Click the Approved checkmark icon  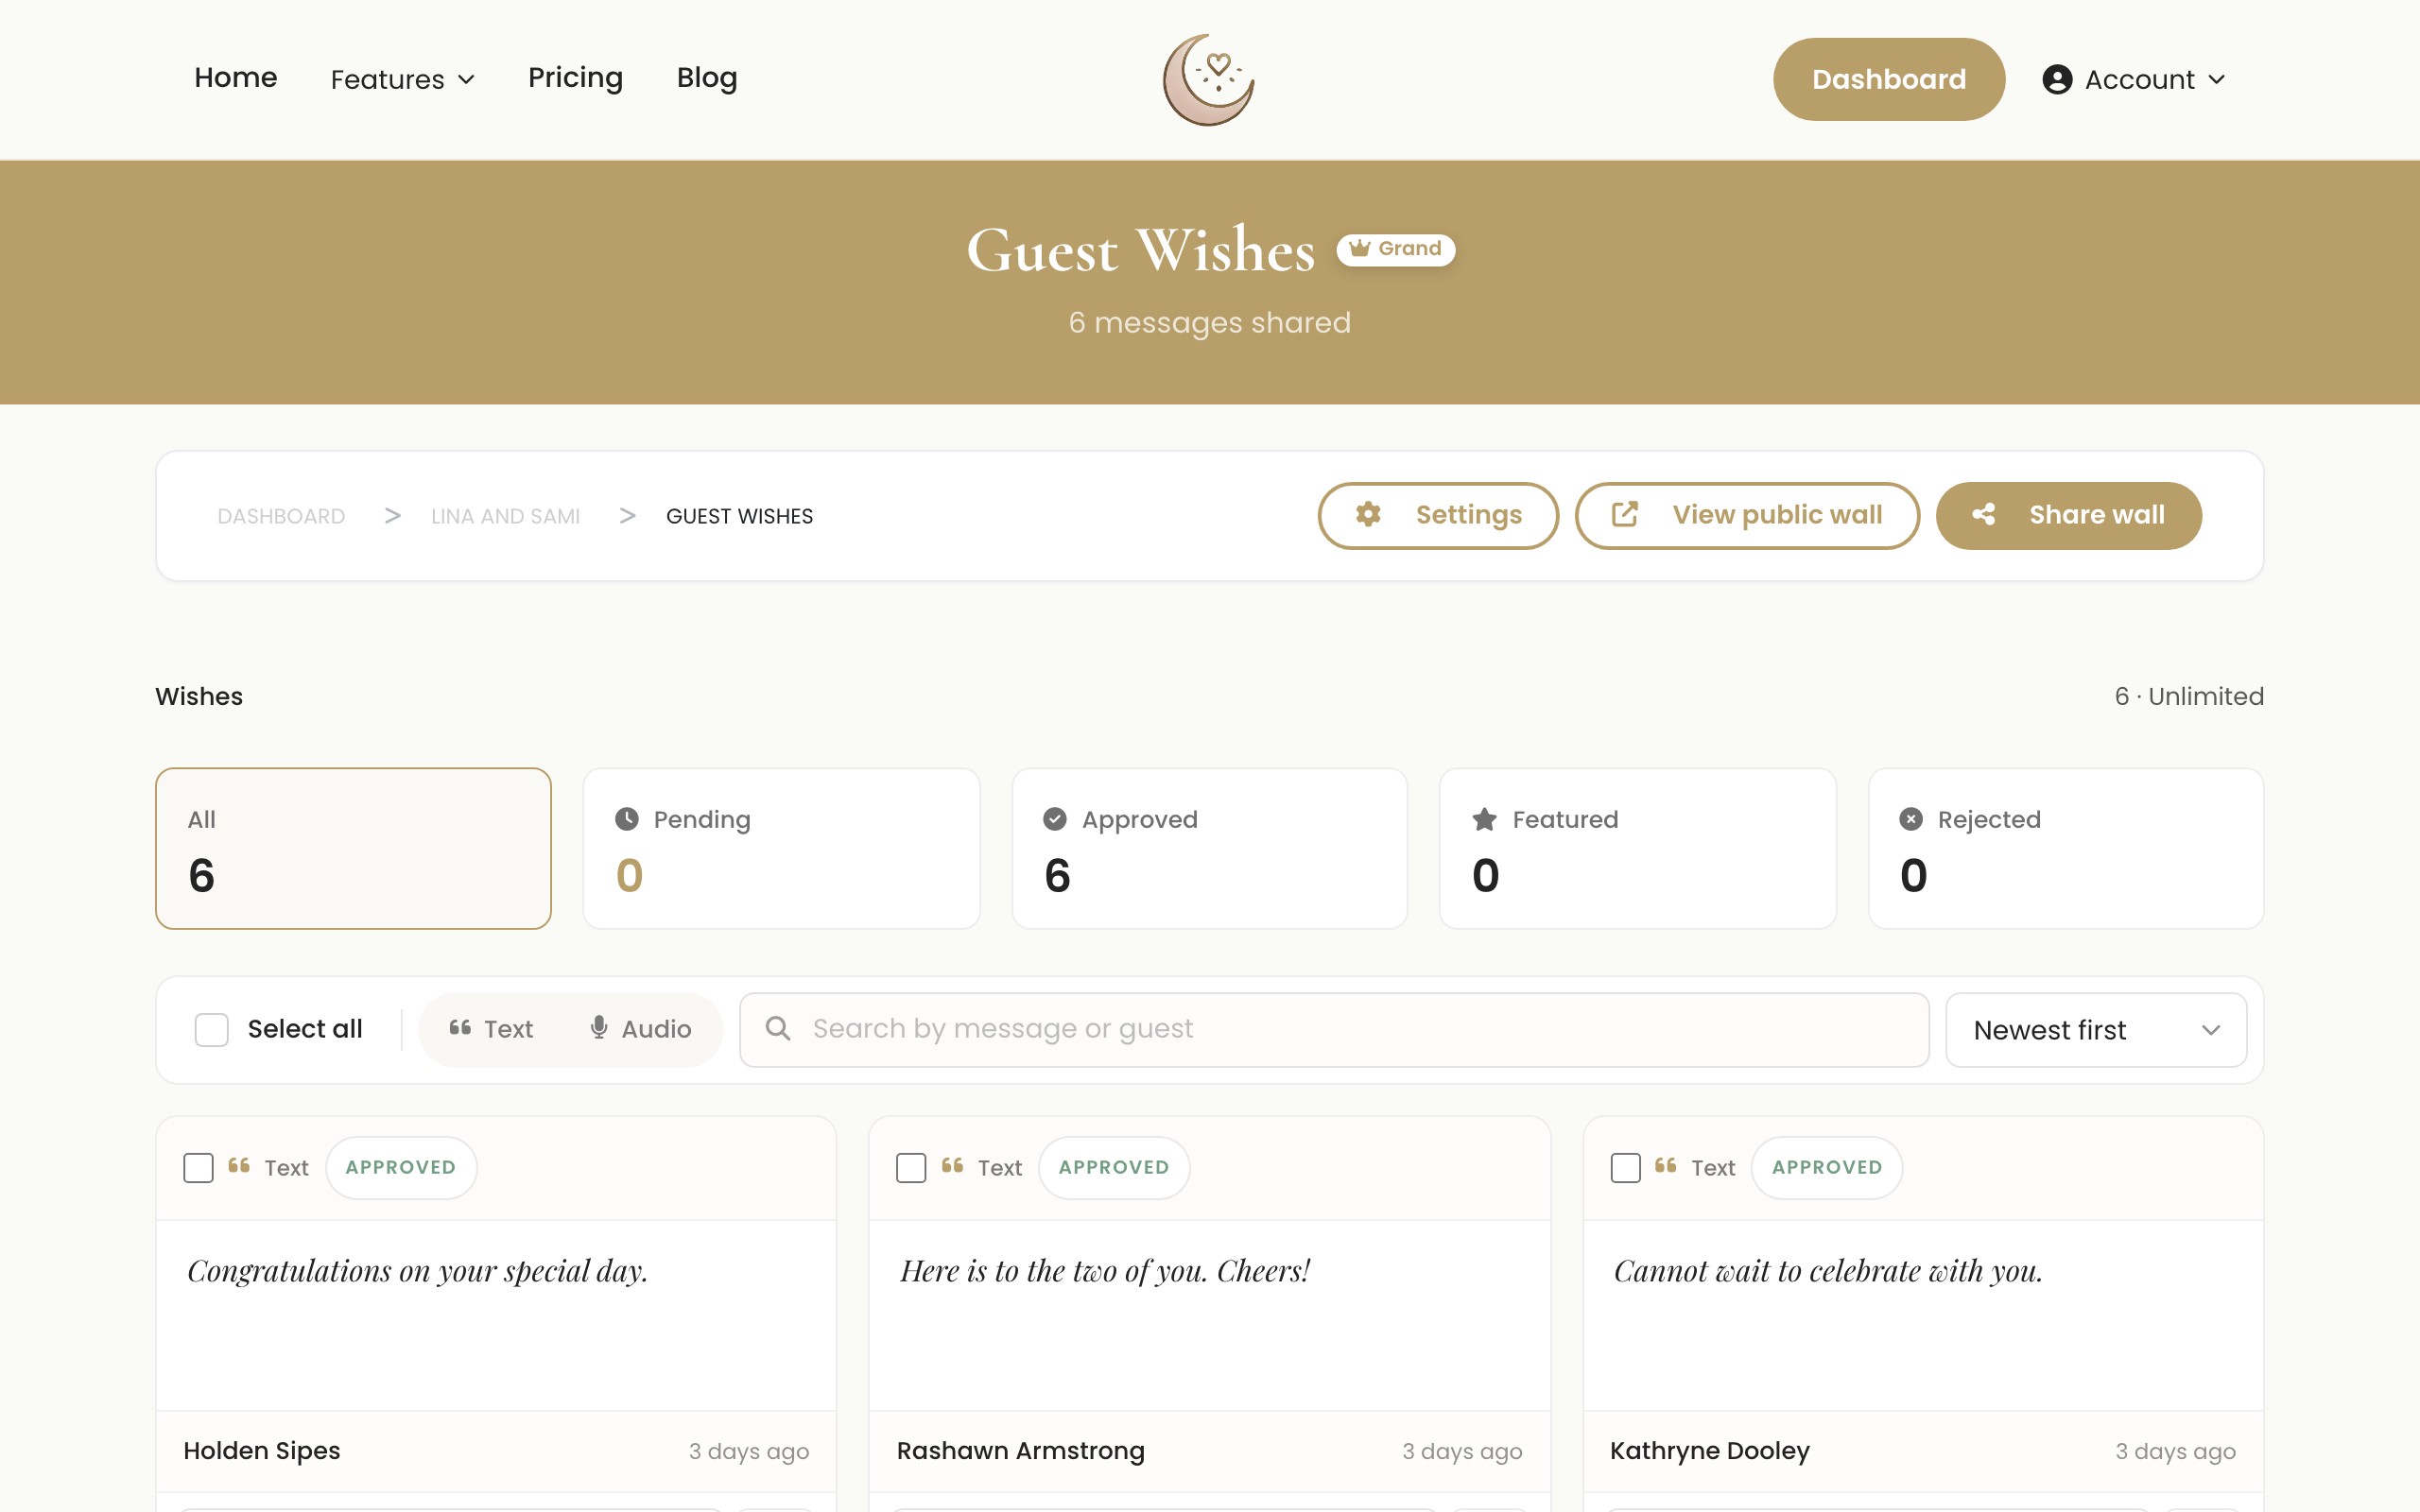tap(1055, 819)
